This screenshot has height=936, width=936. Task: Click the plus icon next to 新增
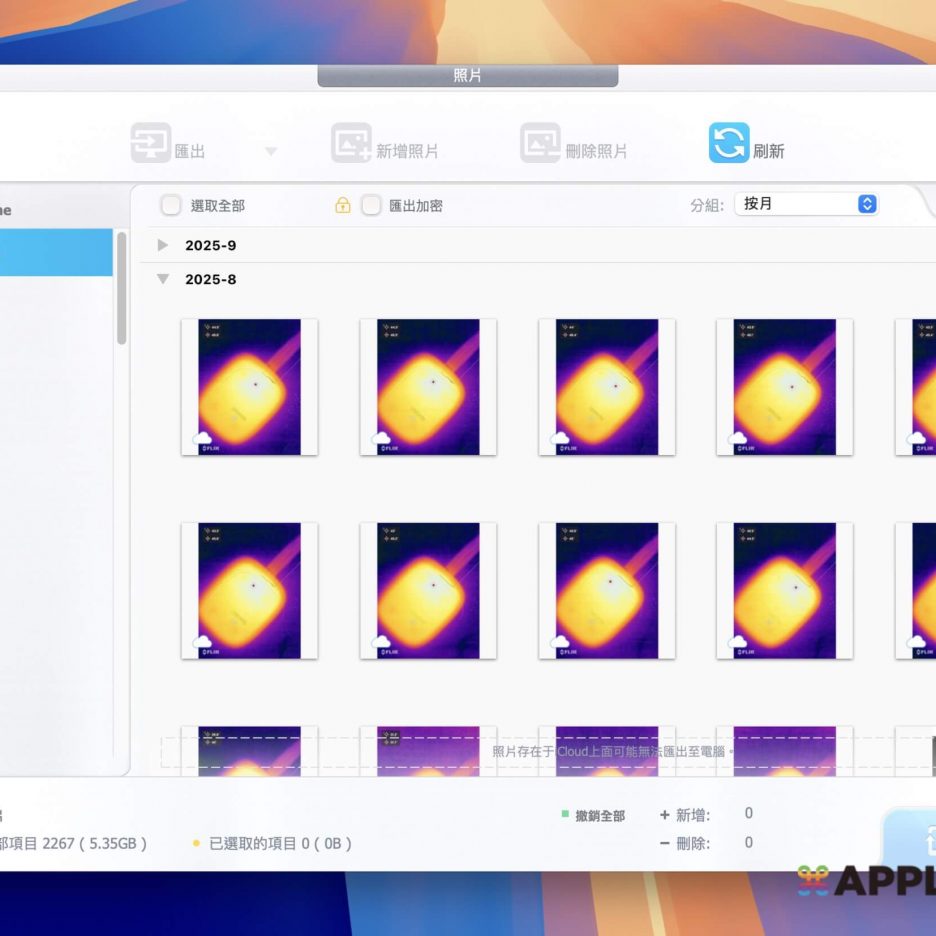click(x=665, y=815)
